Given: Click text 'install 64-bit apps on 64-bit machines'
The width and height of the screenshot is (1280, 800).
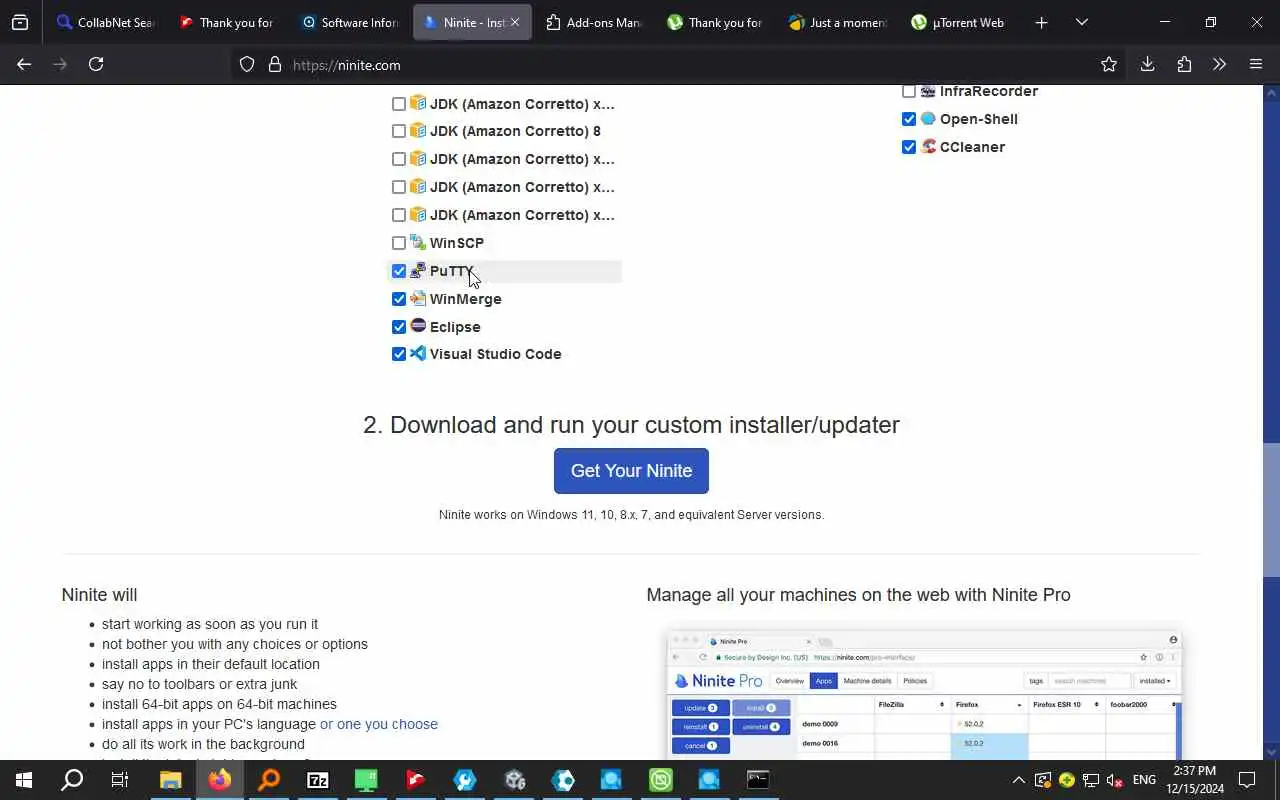Looking at the screenshot, I should click(x=219, y=704).
